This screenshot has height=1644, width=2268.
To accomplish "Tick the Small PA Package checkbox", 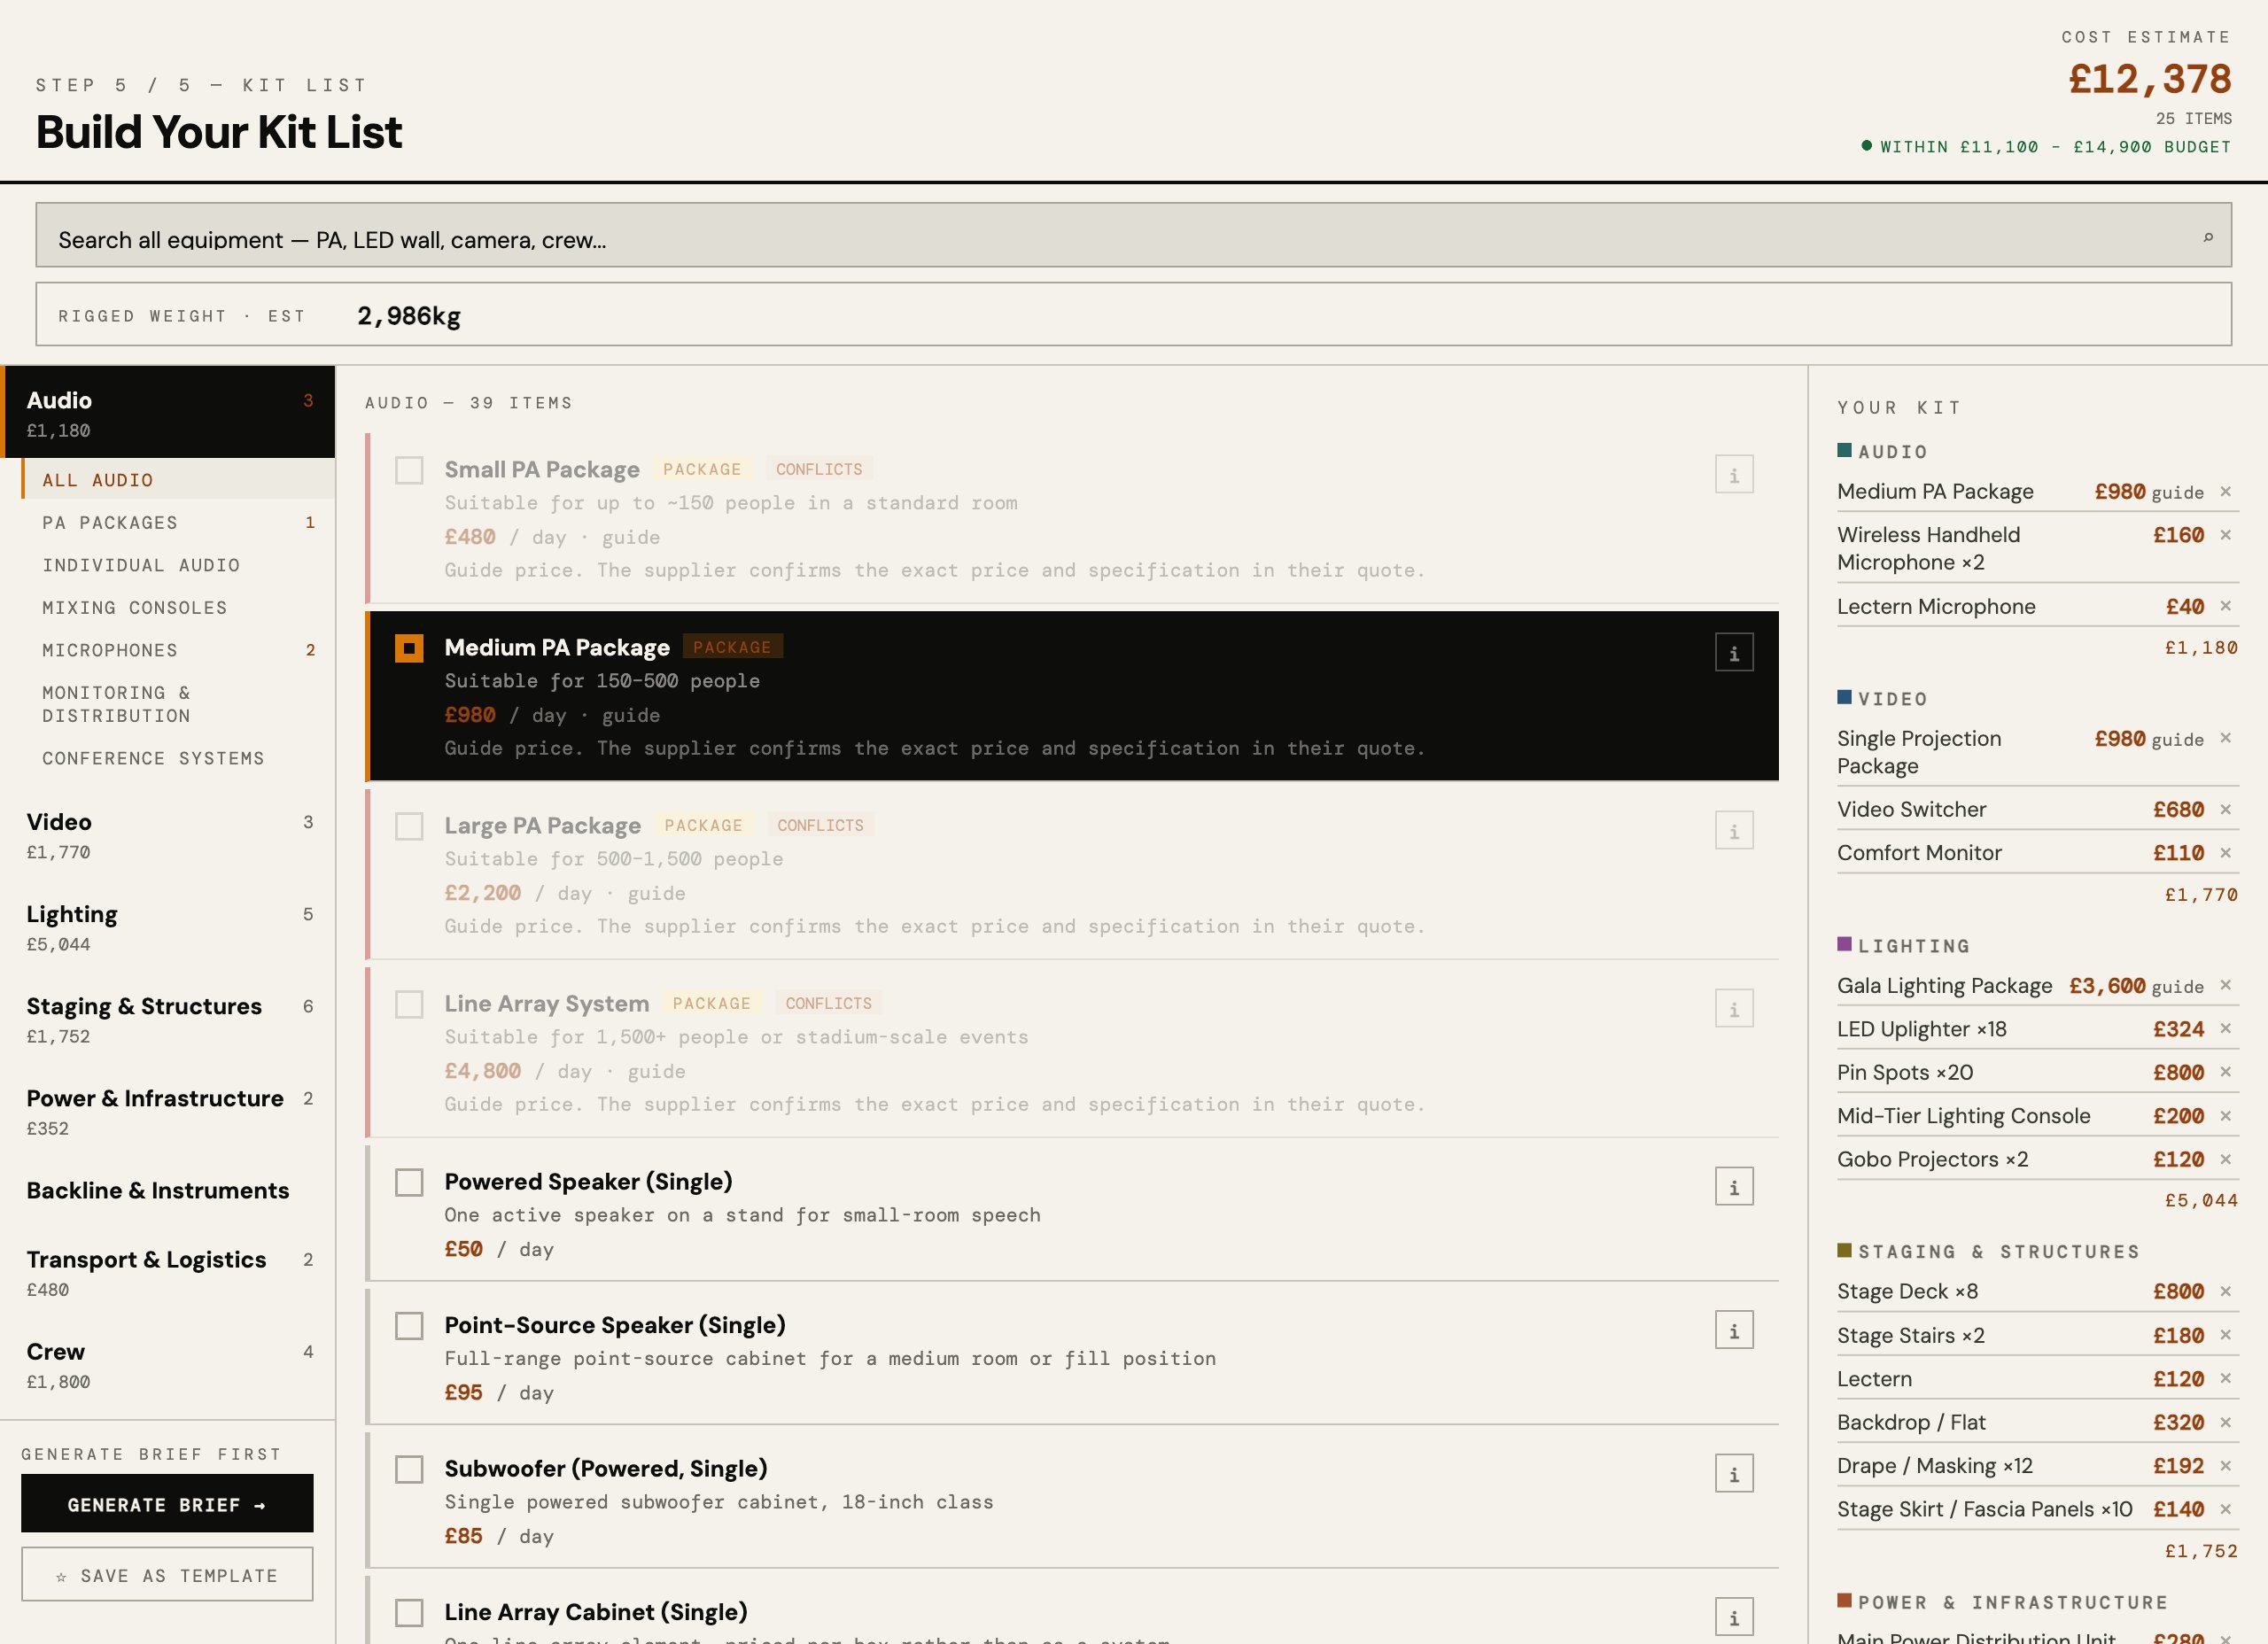I will [409, 470].
